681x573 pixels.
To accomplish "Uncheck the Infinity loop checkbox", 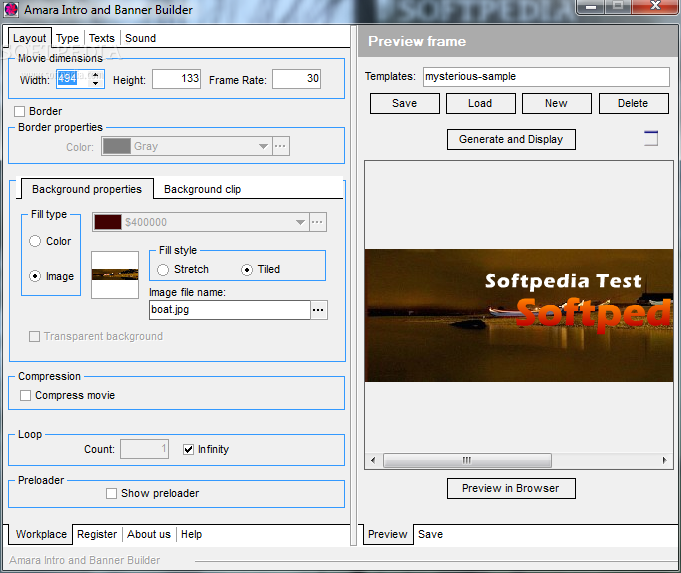I will [x=188, y=449].
